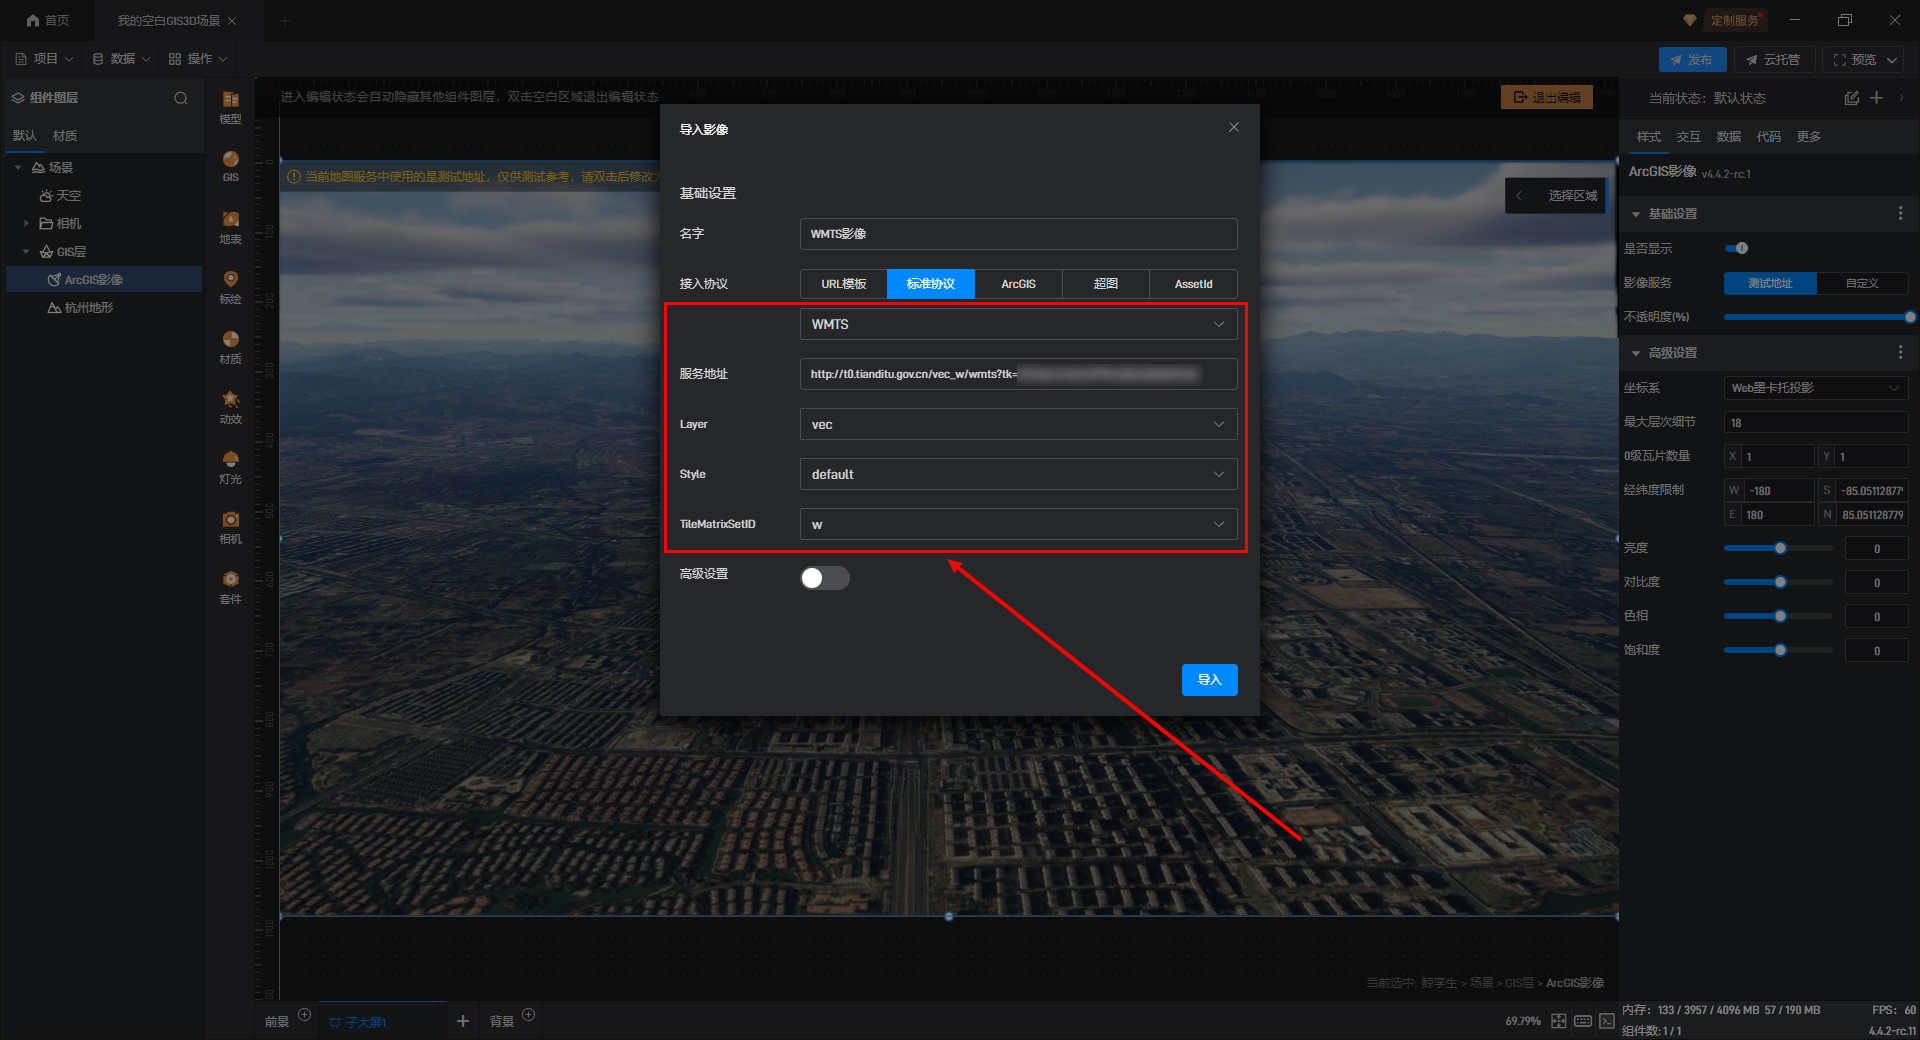
Task: Open the 灯光 (Lighting) sidebar icon
Action: point(230,466)
